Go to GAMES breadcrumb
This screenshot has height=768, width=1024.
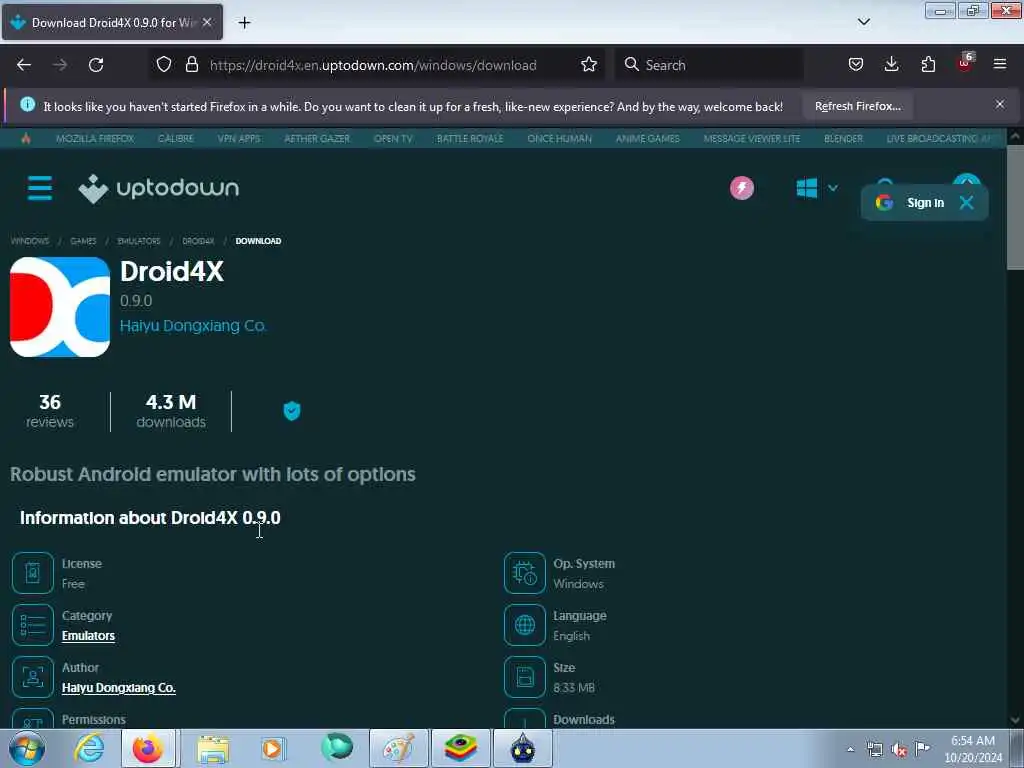[83, 241]
